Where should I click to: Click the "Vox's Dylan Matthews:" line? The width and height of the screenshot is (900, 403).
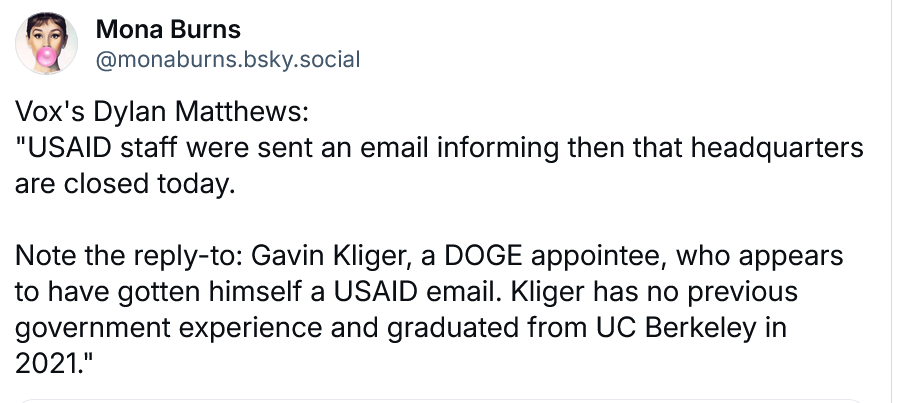pyautogui.click(x=162, y=111)
